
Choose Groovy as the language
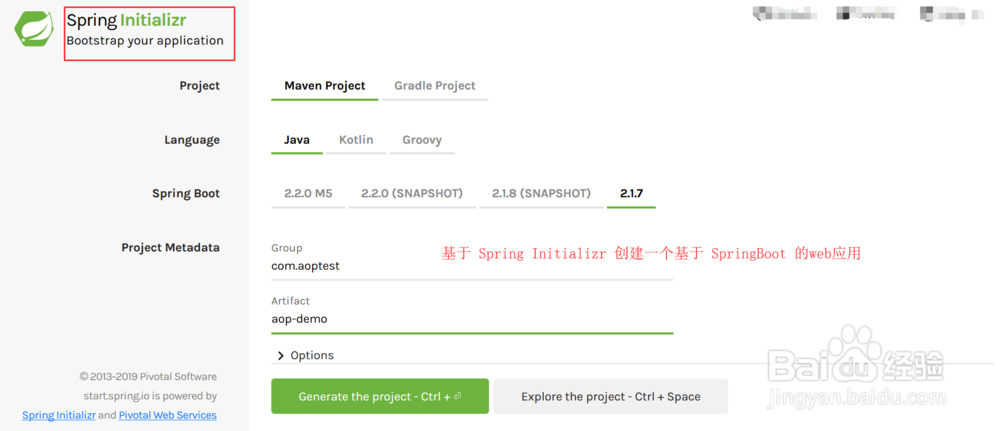pyautogui.click(x=422, y=140)
